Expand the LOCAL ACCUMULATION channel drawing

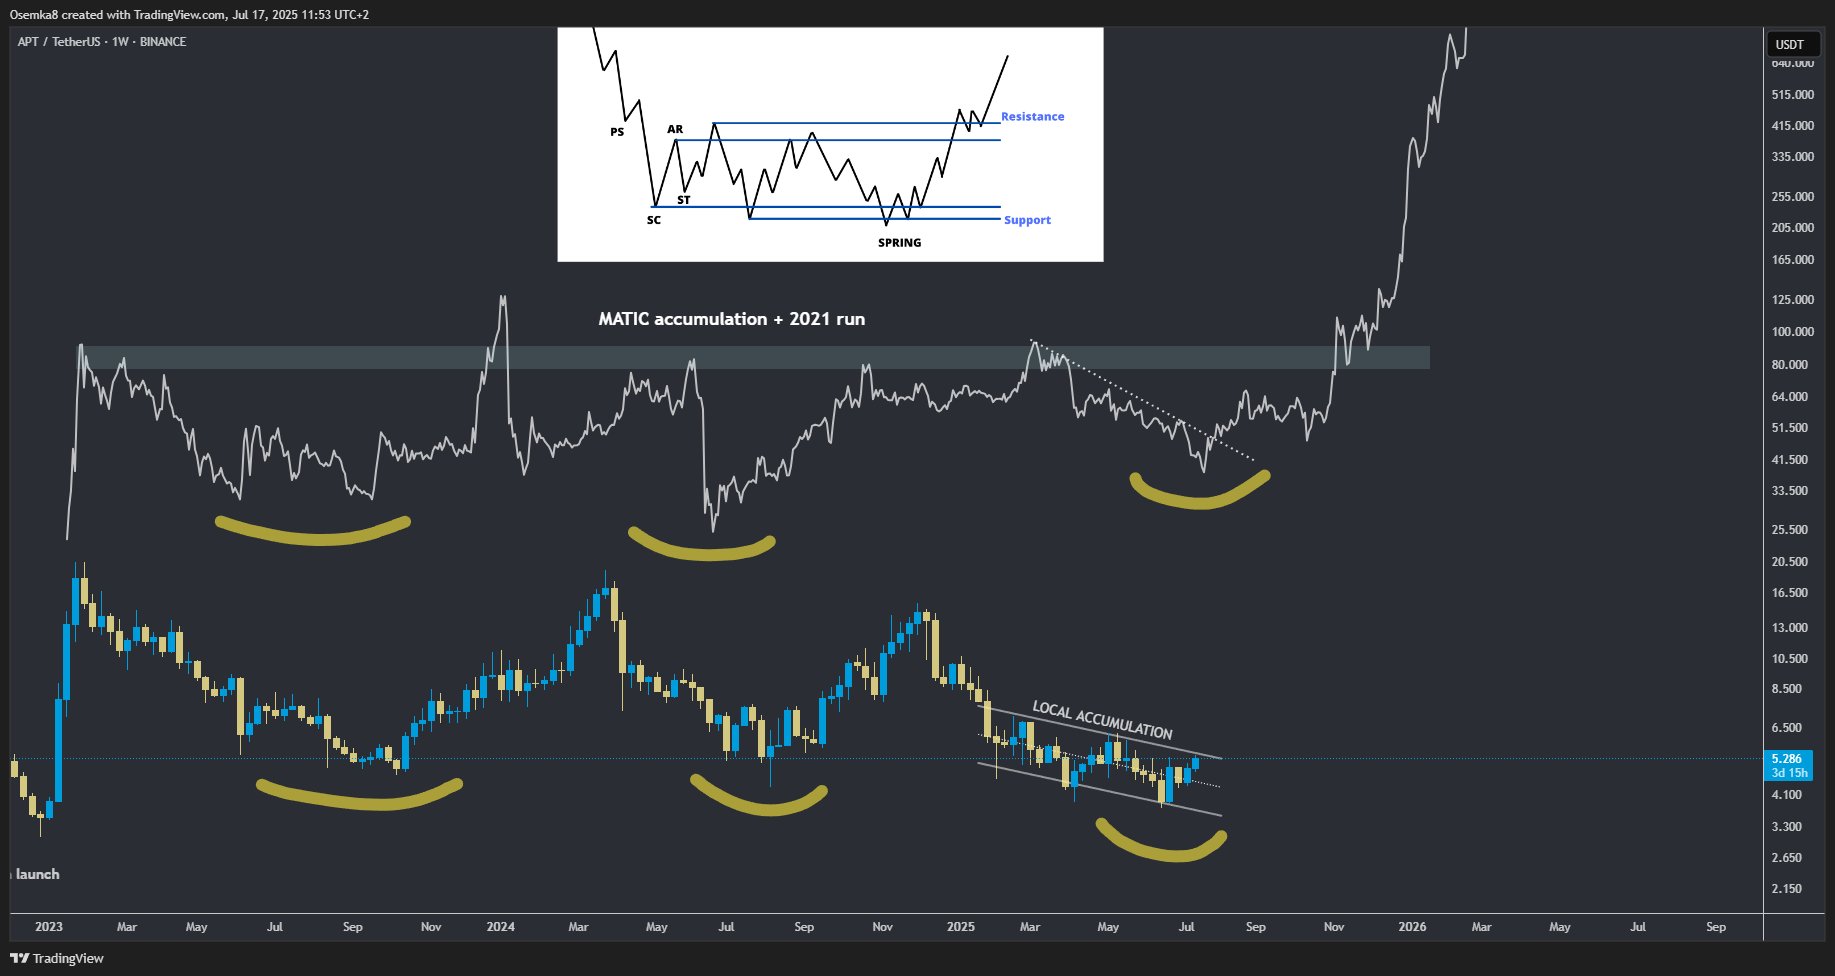tap(1102, 715)
